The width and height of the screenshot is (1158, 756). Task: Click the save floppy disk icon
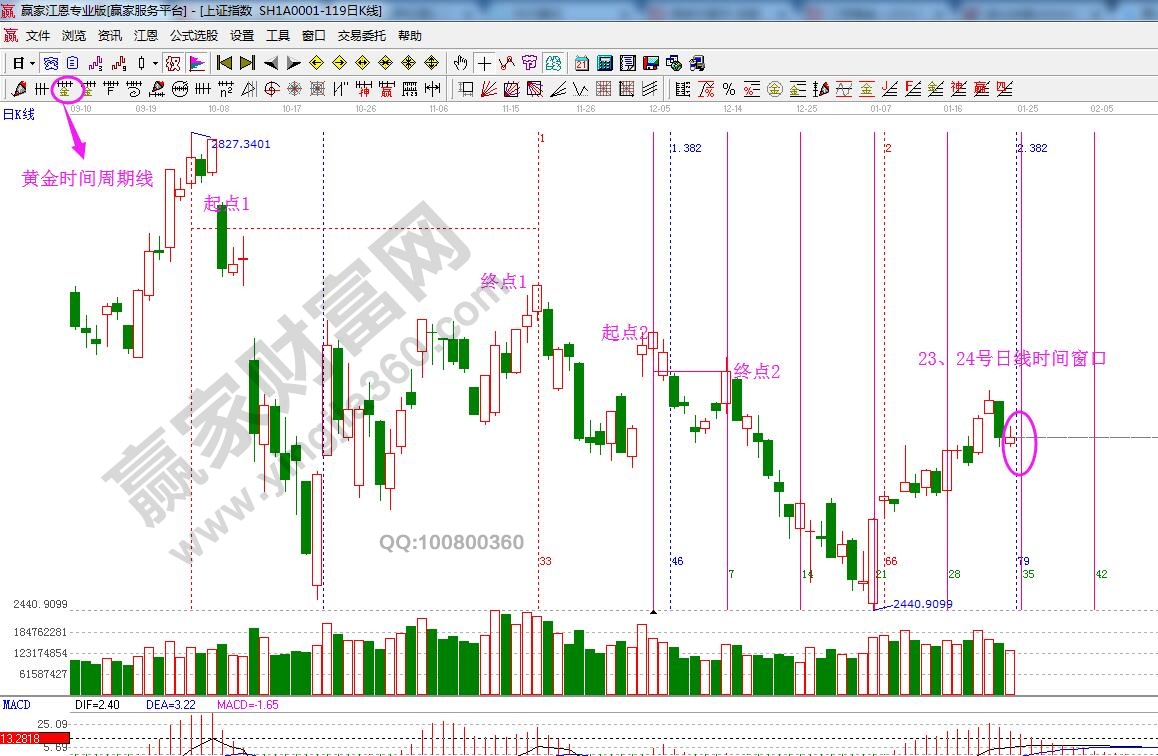pos(651,63)
